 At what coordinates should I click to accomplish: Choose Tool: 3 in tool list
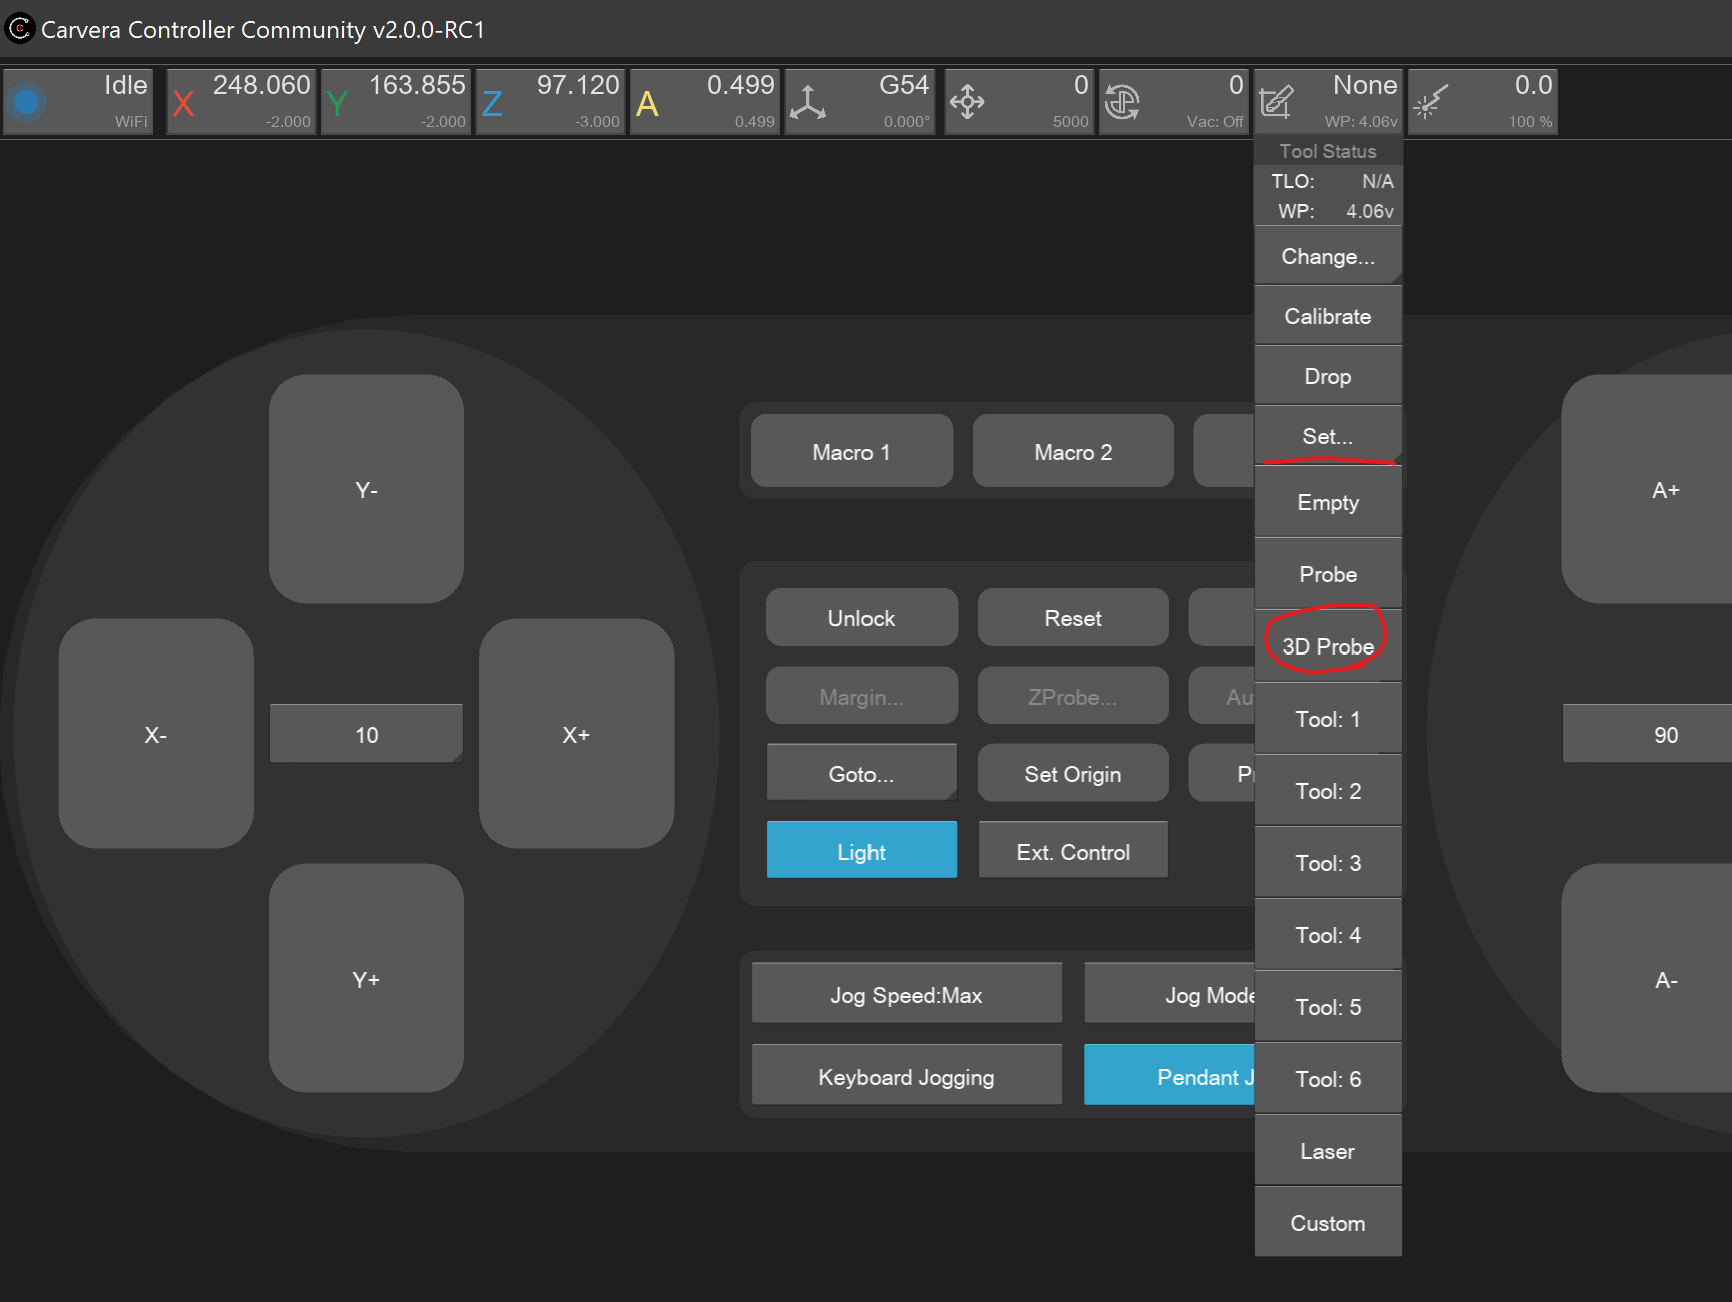click(1327, 862)
